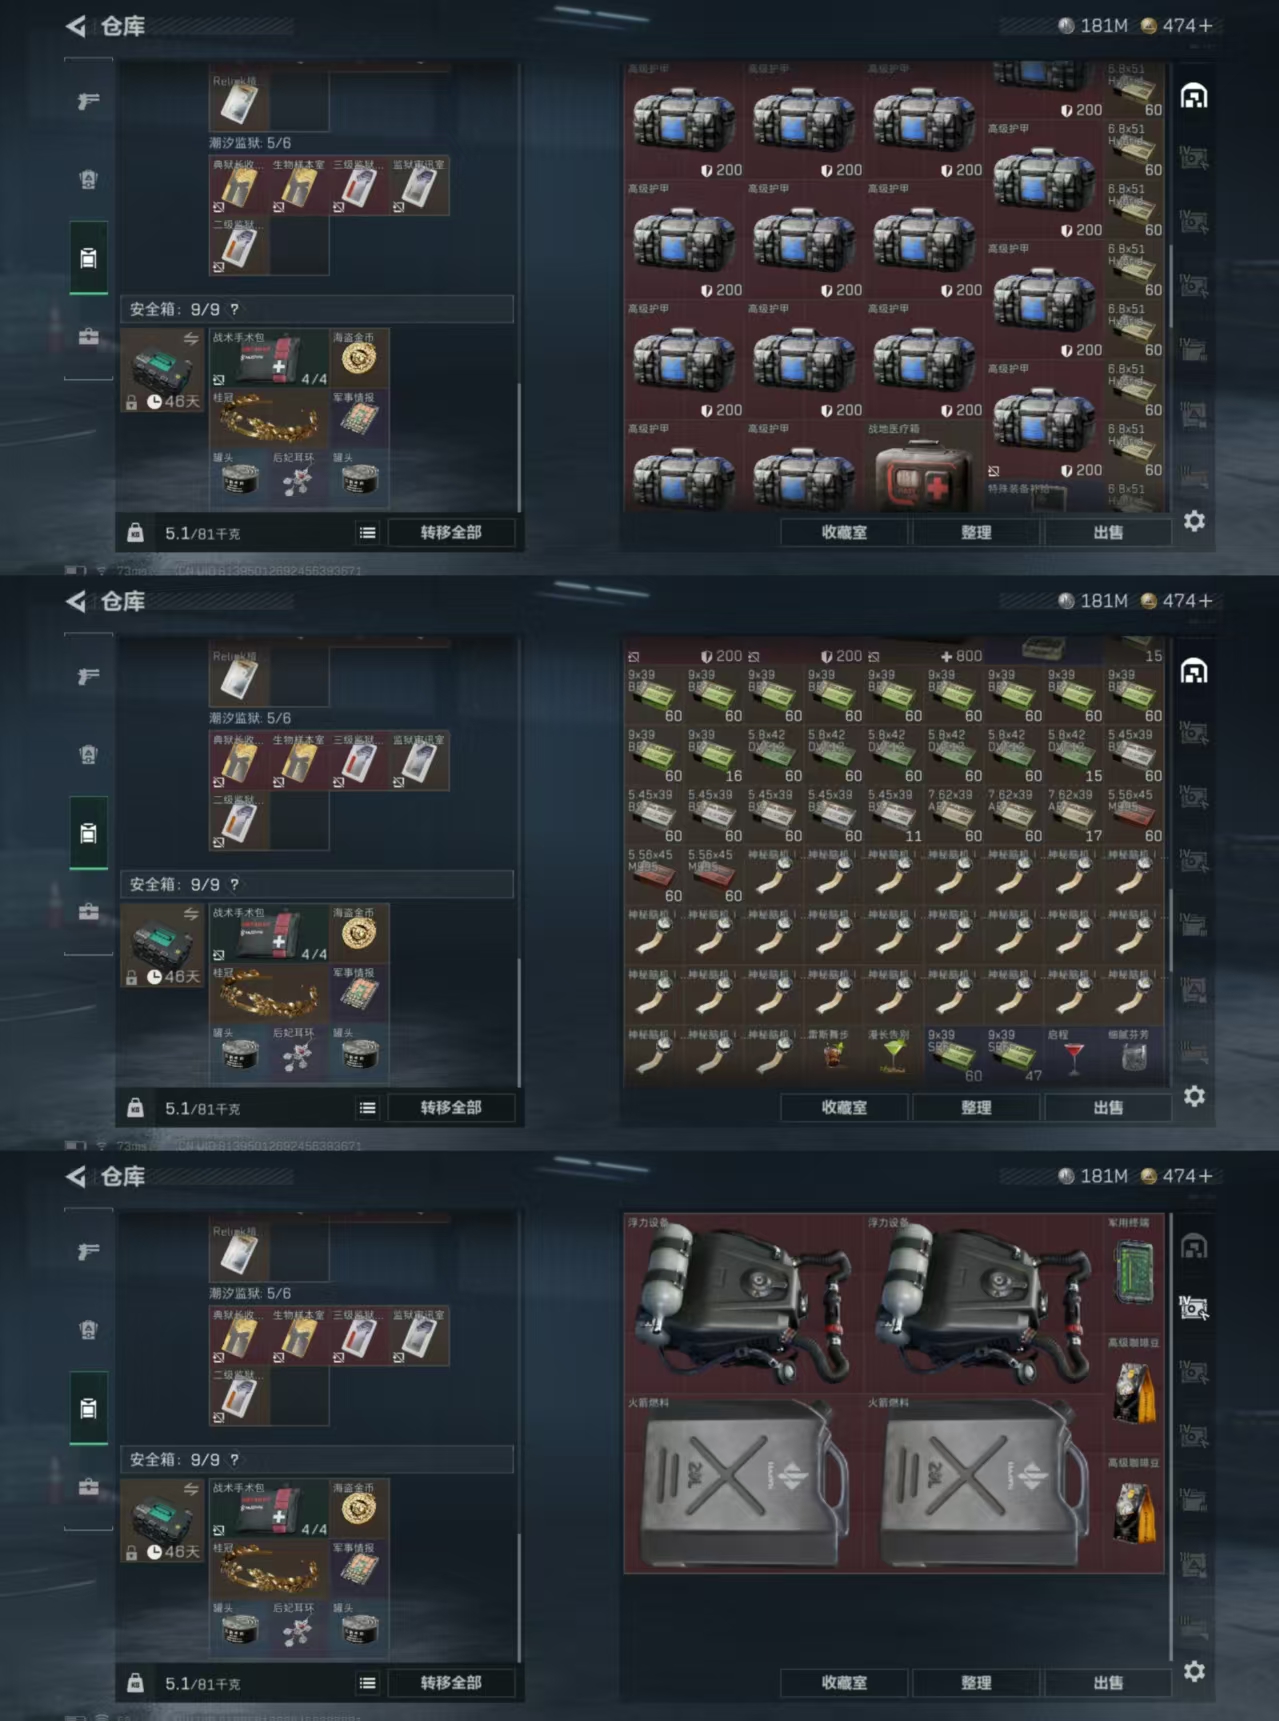The image size is (1279, 1721).
Task: Toggle list view beside 转移全部 in ammo screenshot
Action: click(368, 1108)
